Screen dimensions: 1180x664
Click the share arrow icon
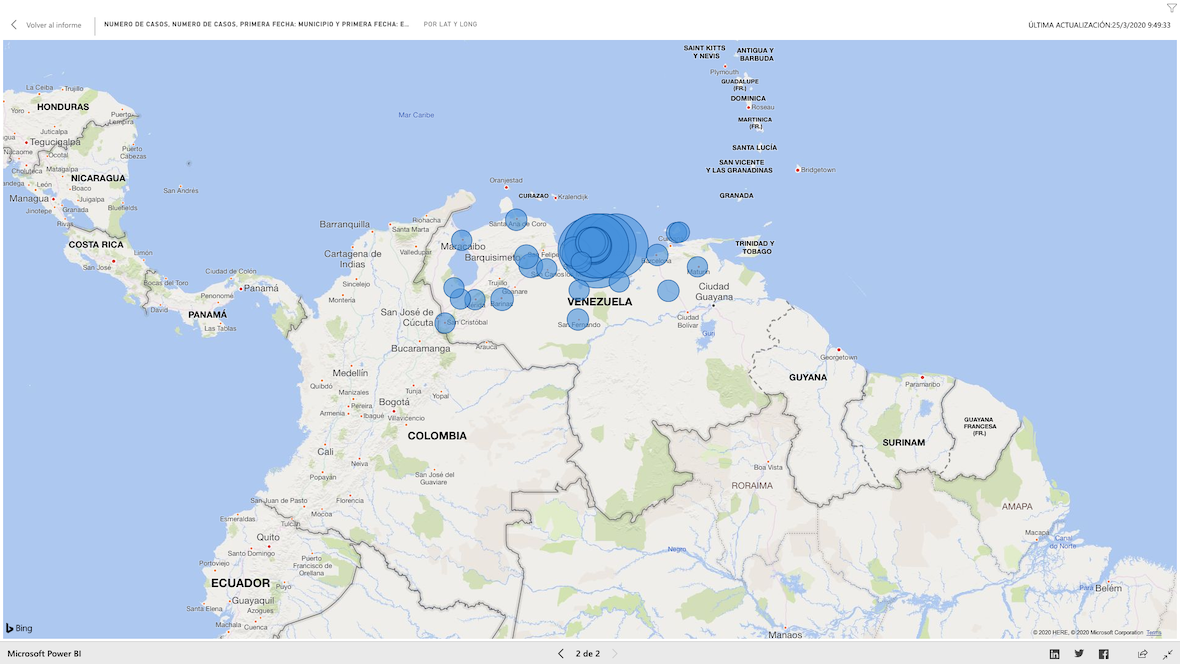coord(1142,654)
